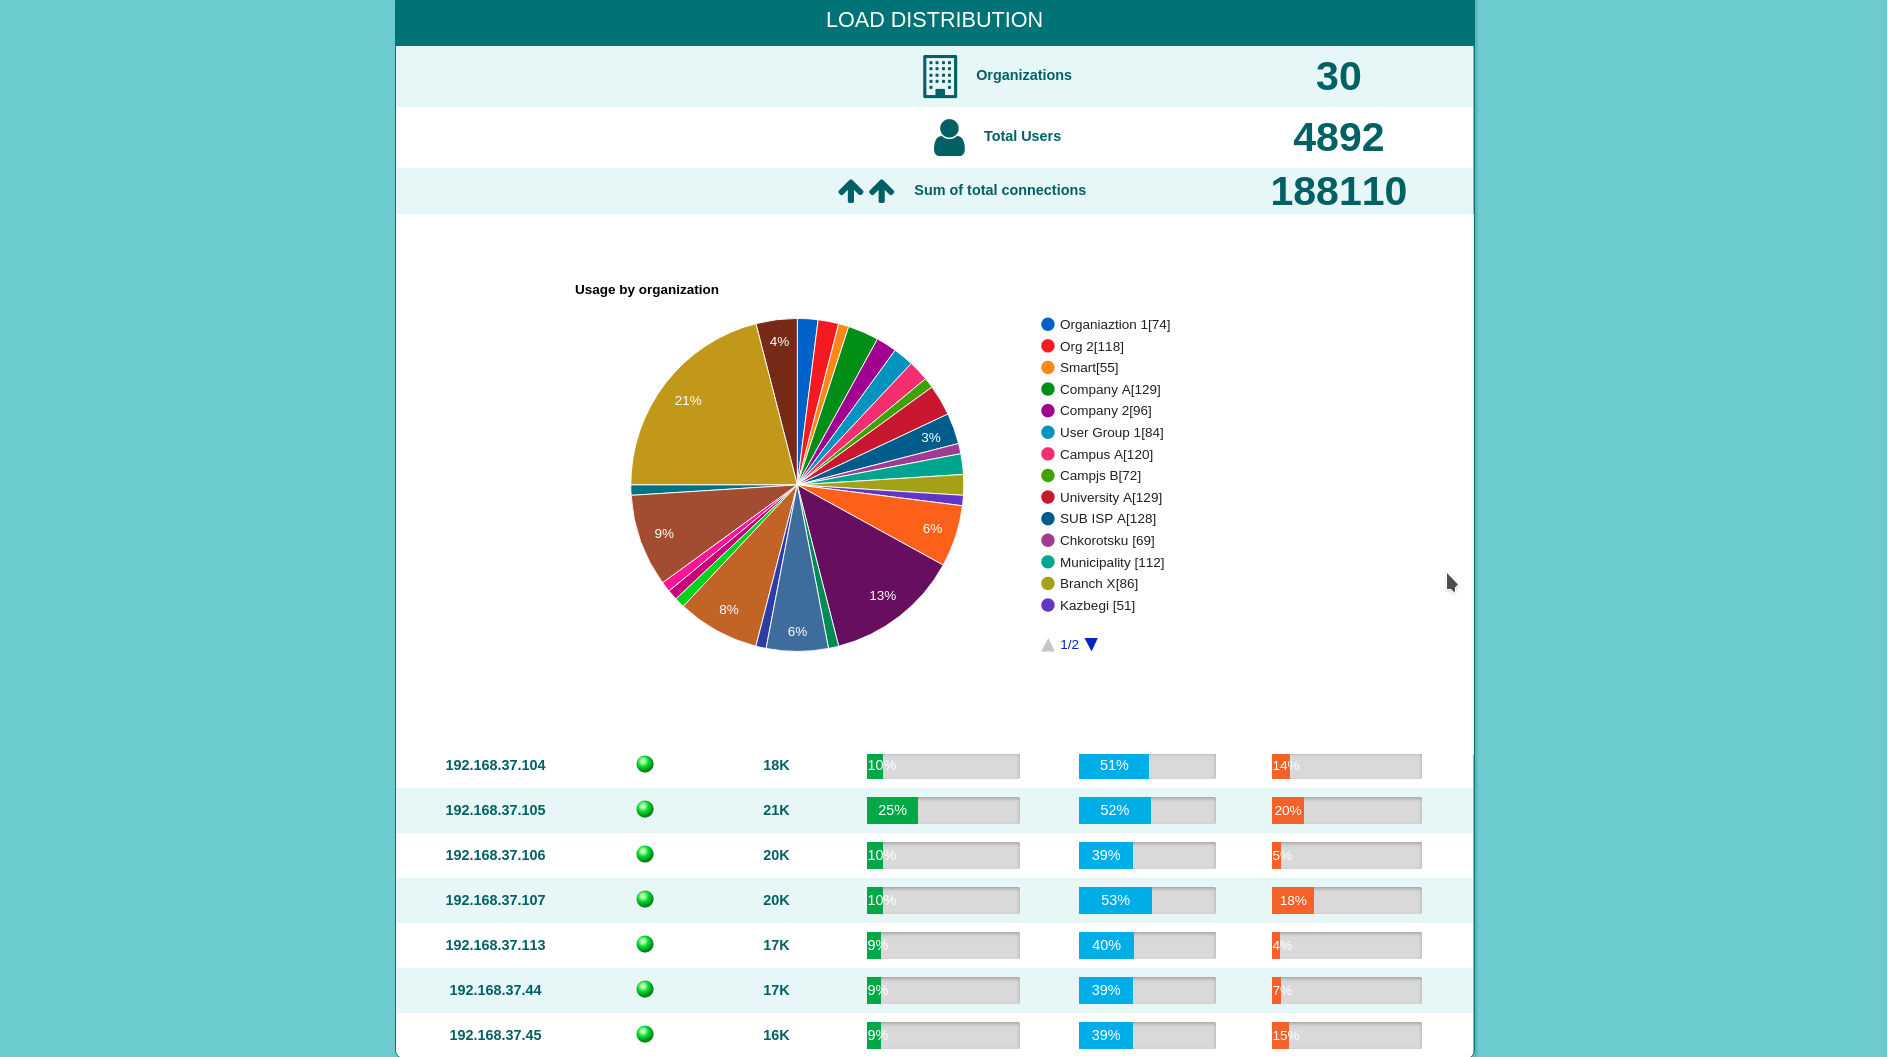Click the 51% blue bar for 192.168.37.104
This screenshot has width=1888, height=1057.
click(x=1114, y=766)
